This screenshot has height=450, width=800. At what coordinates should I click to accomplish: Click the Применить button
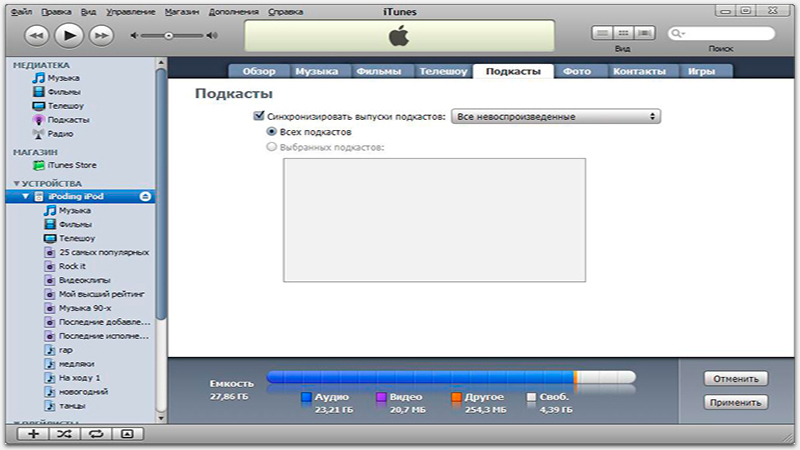[x=736, y=402]
